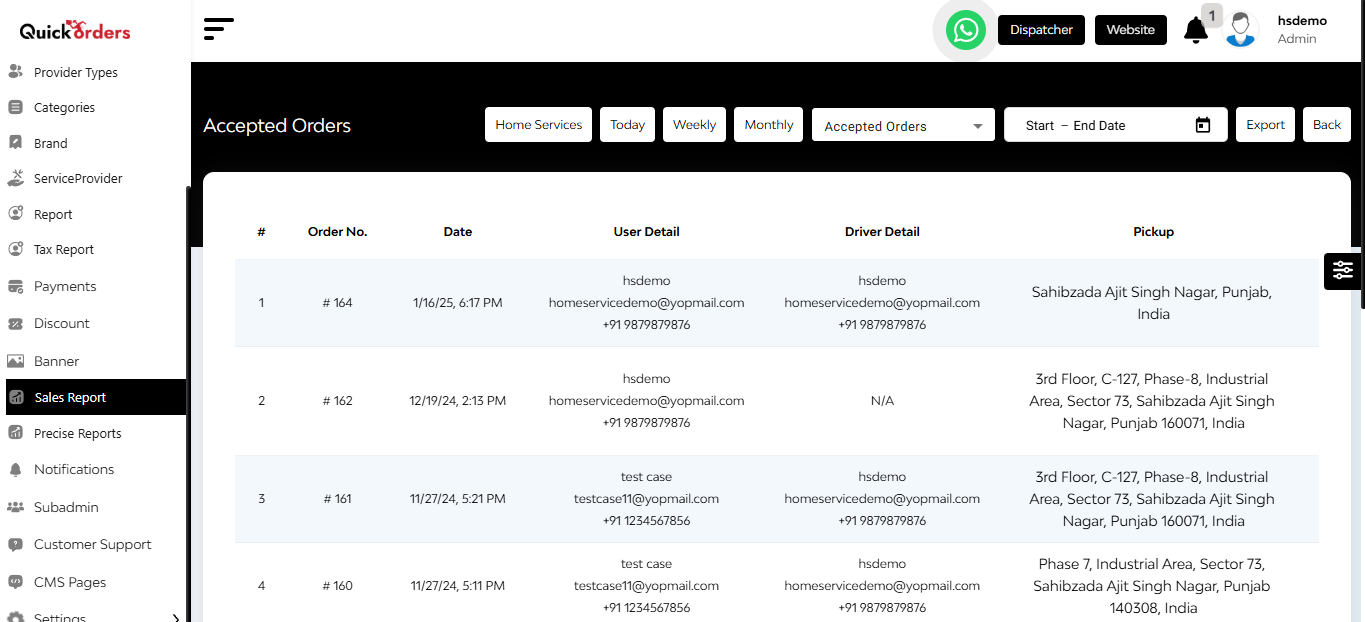Click order number # 161

[x=338, y=498]
